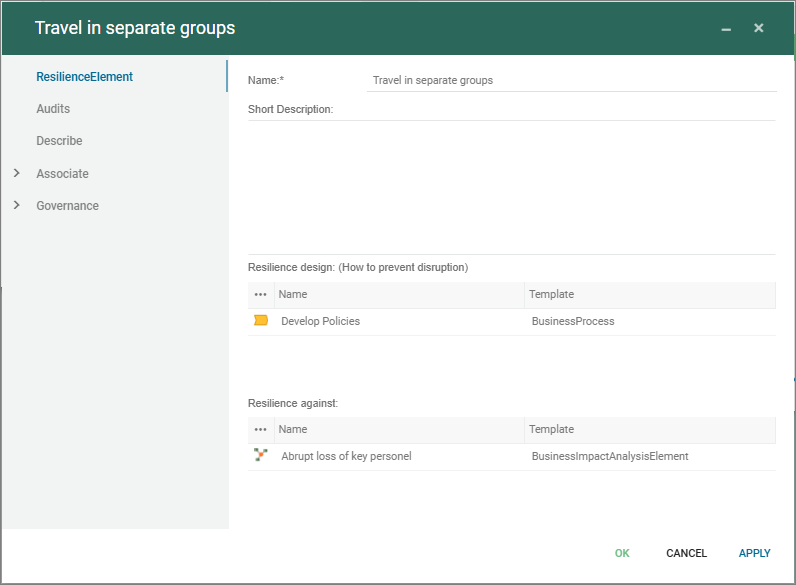Image resolution: width=796 pixels, height=585 pixels.
Task: Select the Develop Policies row
Action: [400, 322]
